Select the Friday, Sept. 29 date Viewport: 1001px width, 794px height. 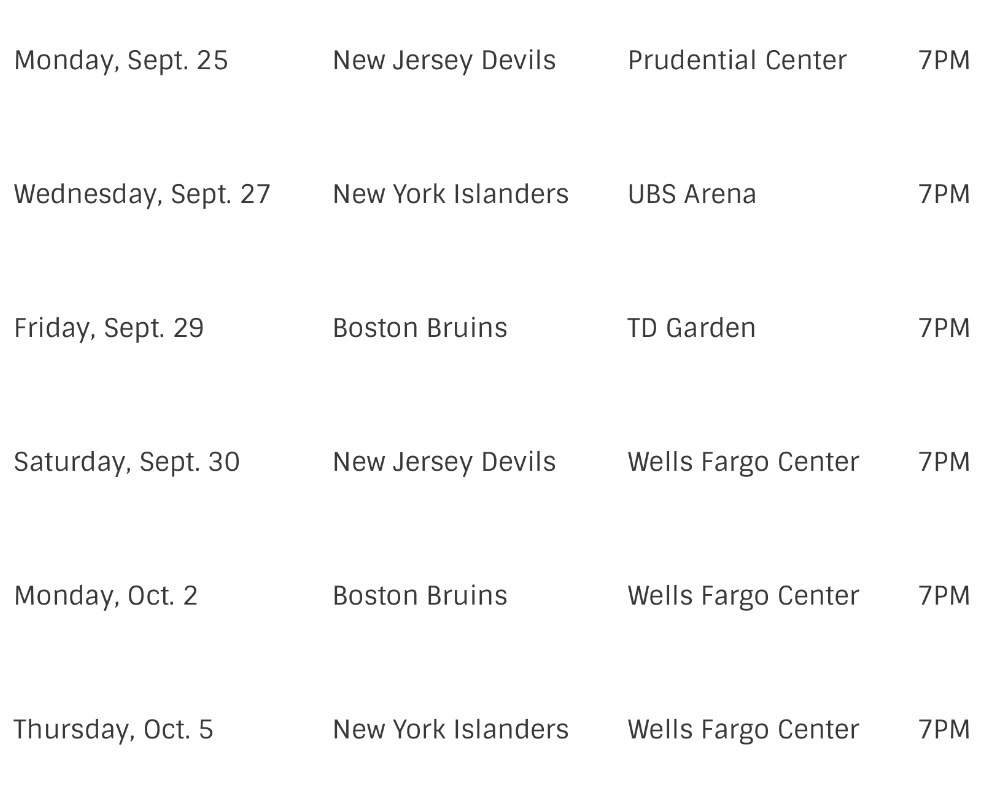click(x=109, y=328)
